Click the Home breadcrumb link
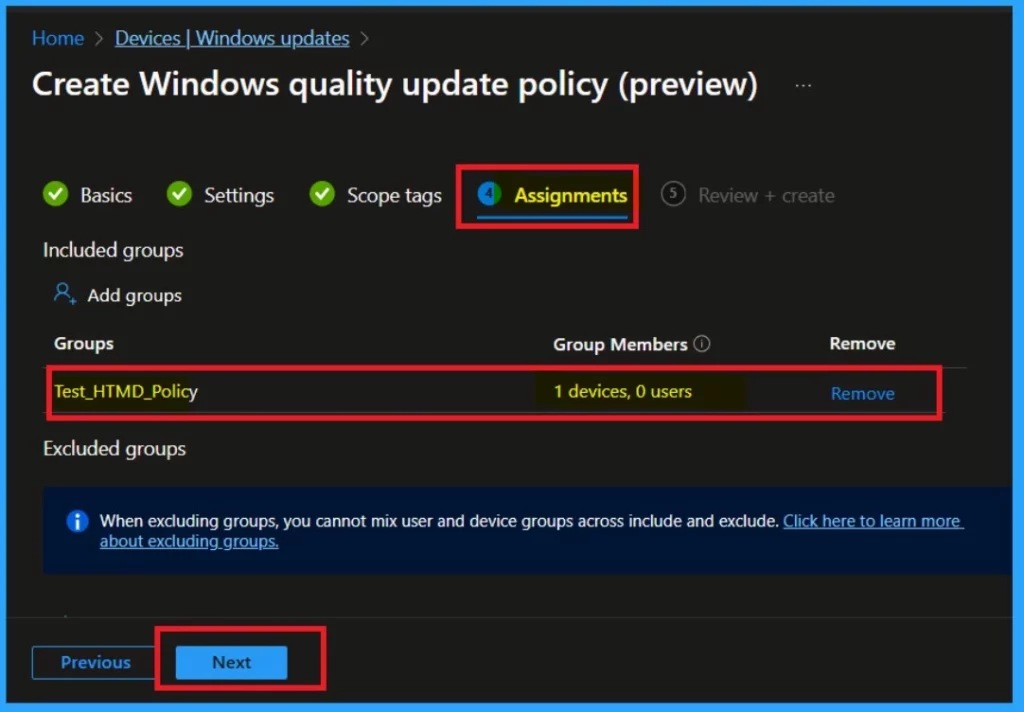Viewport: 1024px width, 712px height. [57, 39]
